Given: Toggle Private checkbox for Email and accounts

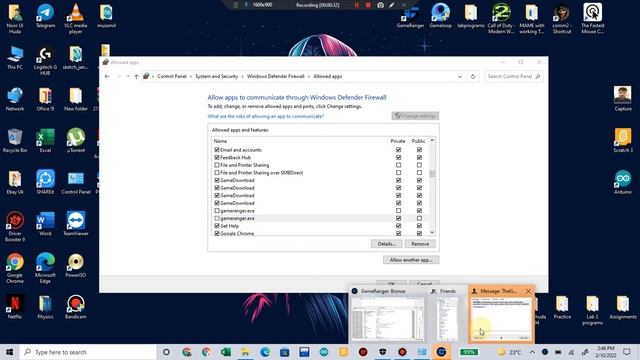Looking at the screenshot, I should click(398, 150).
